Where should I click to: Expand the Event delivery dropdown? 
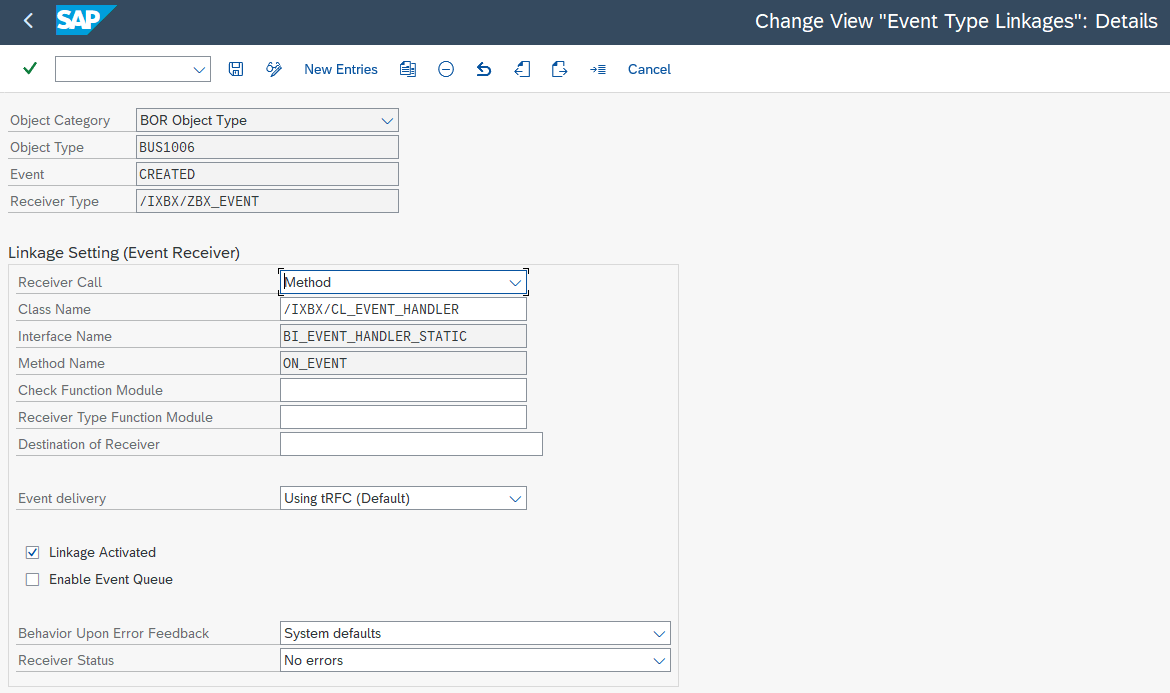pyautogui.click(x=515, y=498)
